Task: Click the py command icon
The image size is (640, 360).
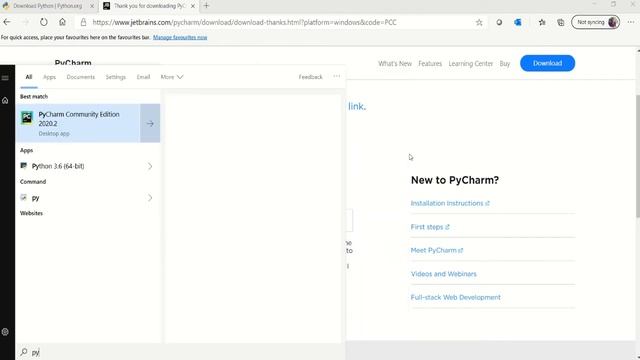Action: point(24,198)
